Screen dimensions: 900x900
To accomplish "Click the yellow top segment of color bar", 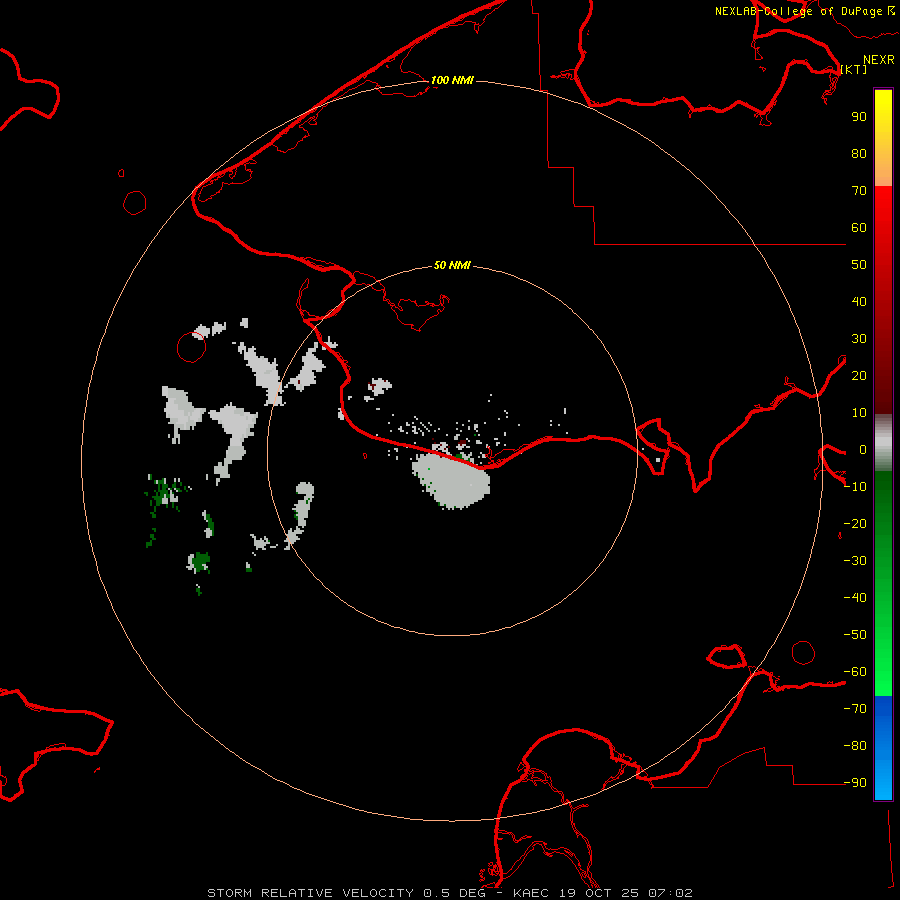I will (883, 138).
